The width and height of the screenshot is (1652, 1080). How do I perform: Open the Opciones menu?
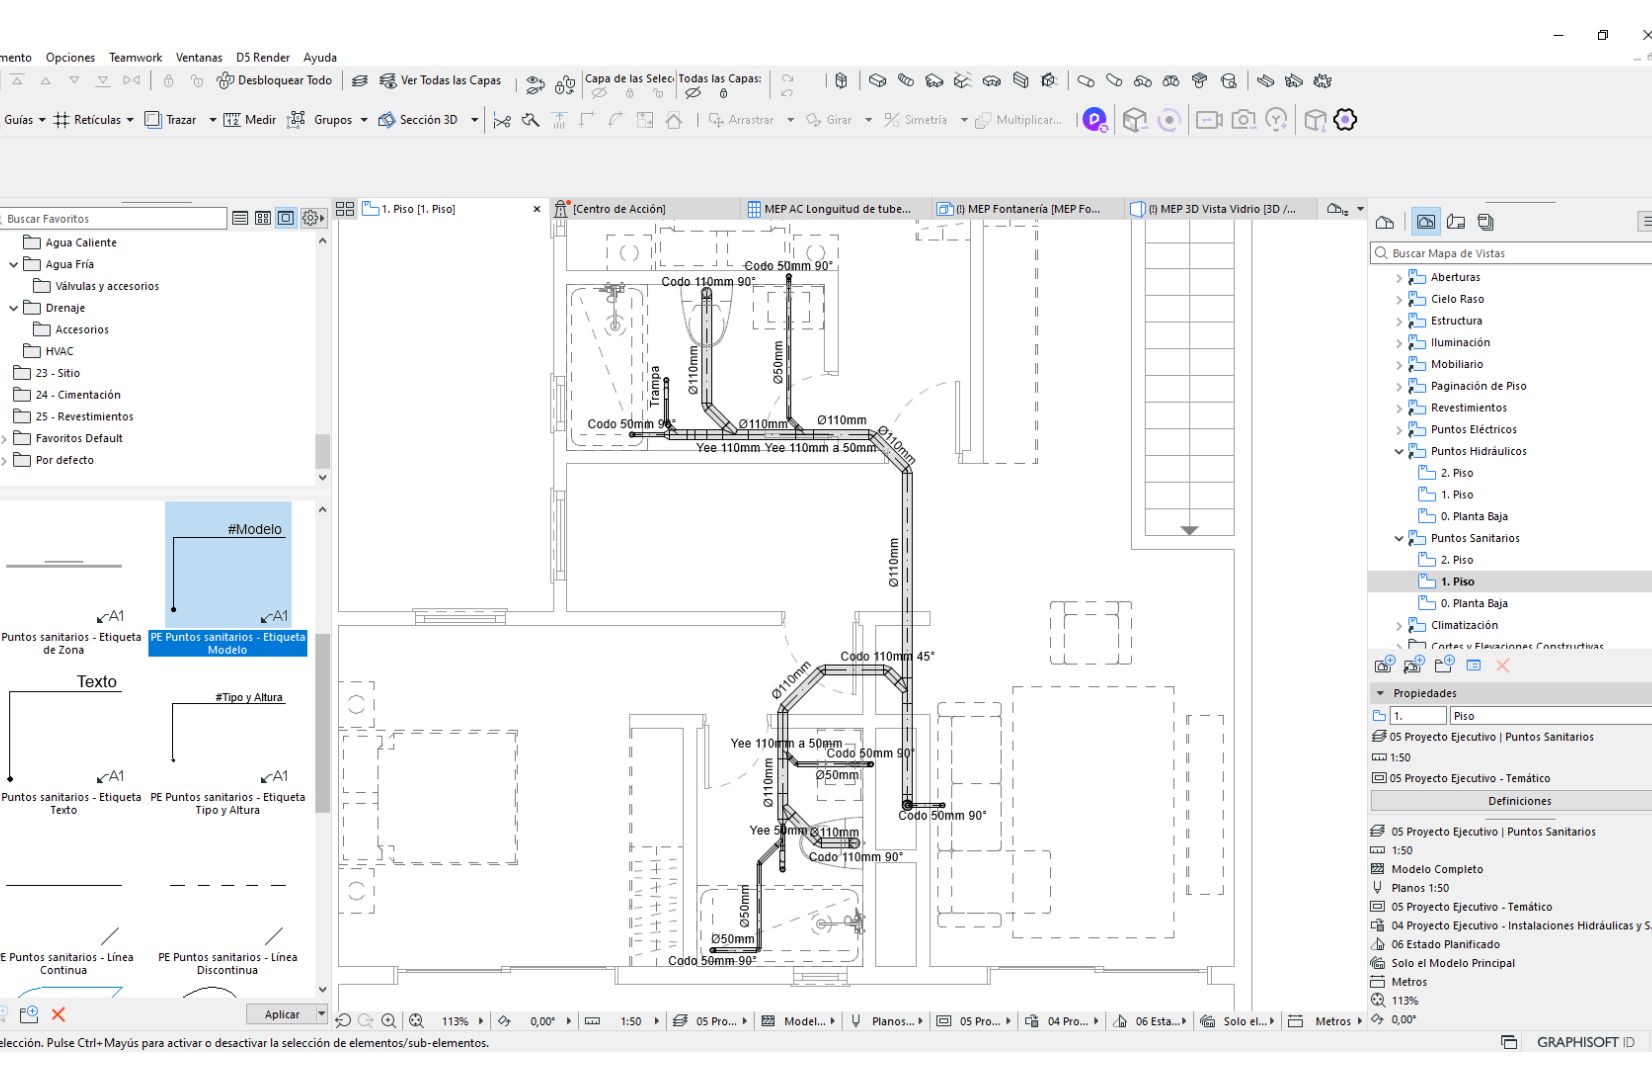(70, 57)
